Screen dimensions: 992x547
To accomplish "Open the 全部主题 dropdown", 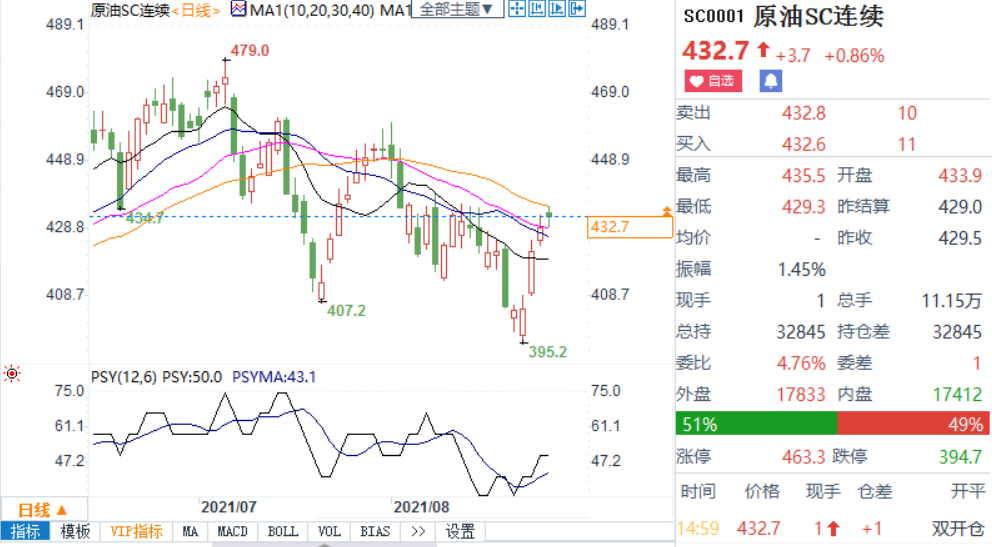I will (455, 10).
